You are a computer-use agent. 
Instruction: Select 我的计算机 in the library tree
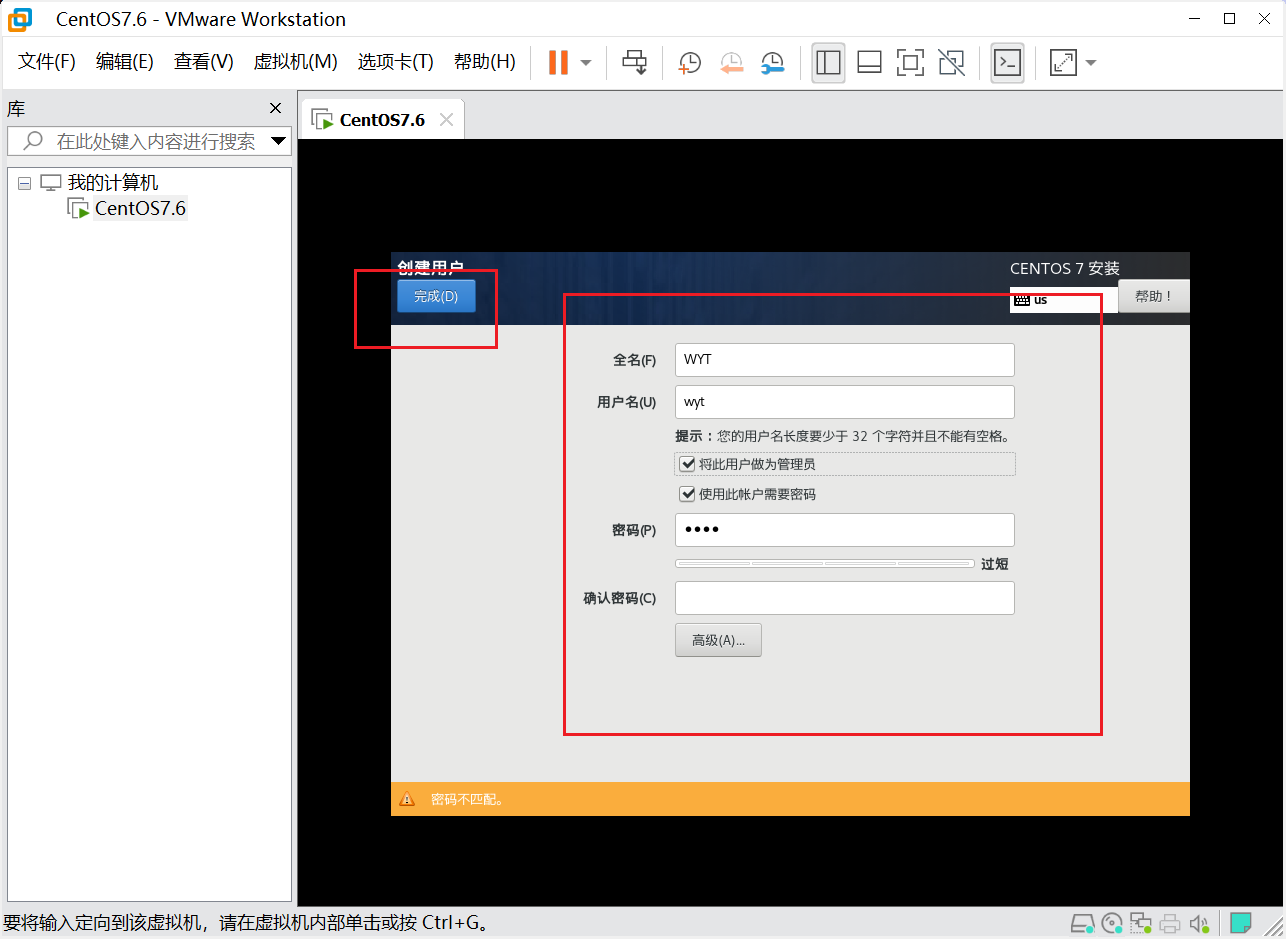point(112,183)
